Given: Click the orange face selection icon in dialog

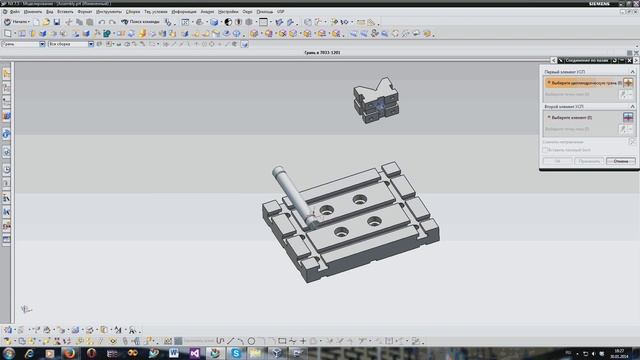Looking at the screenshot, I should pyautogui.click(x=628, y=83).
